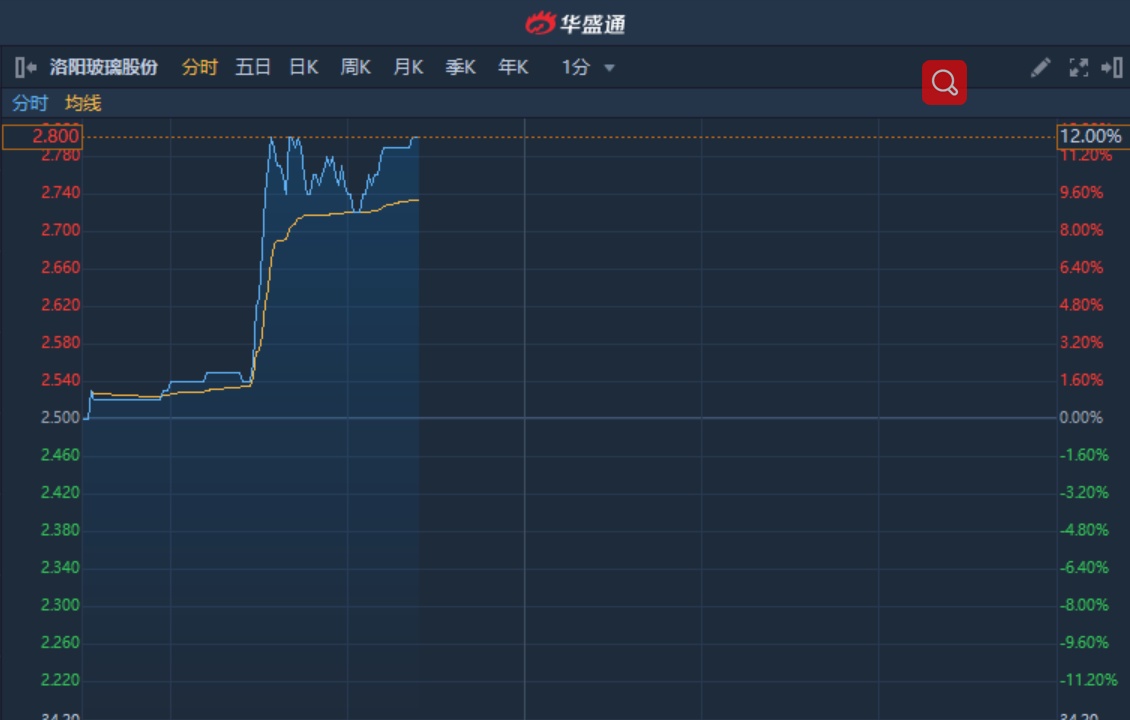Open 周K weekly candlestick view
This screenshot has width=1130, height=720.
(355, 67)
